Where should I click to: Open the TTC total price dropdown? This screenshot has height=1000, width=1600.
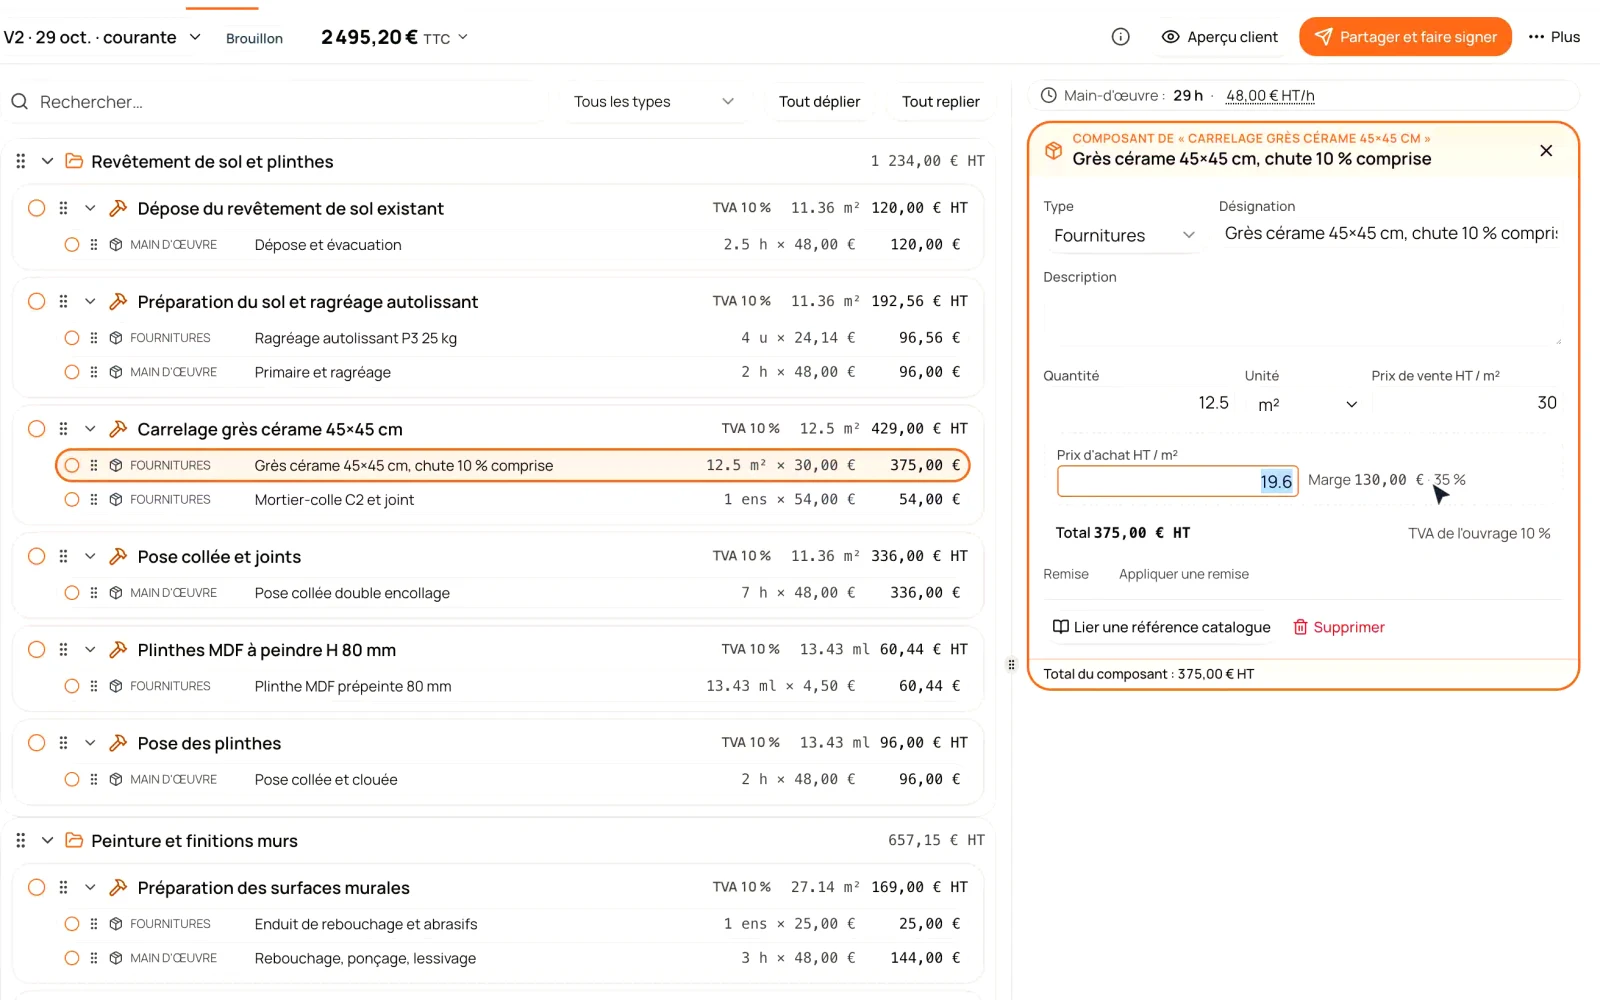pyautogui.click(x=394, y=37)
